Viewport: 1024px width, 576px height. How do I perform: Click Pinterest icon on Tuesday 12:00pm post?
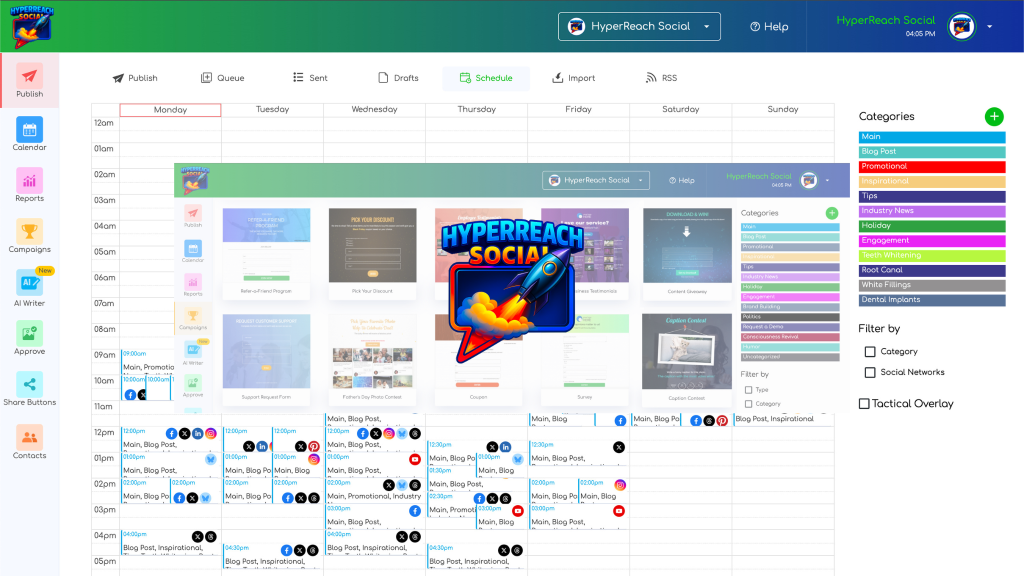(313, 447)
